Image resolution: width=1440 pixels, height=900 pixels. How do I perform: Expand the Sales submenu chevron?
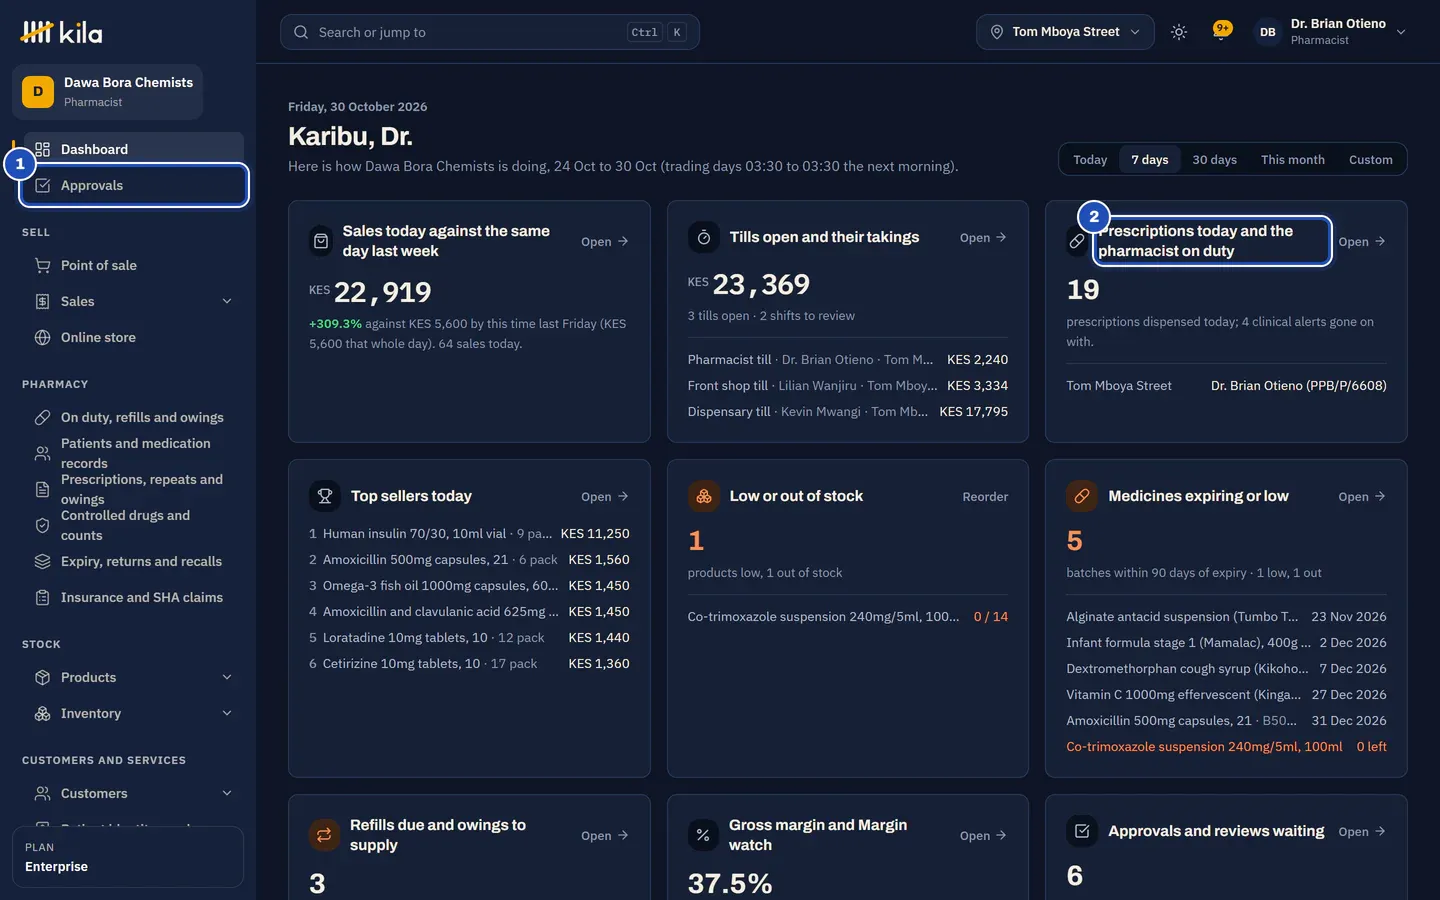227,301
